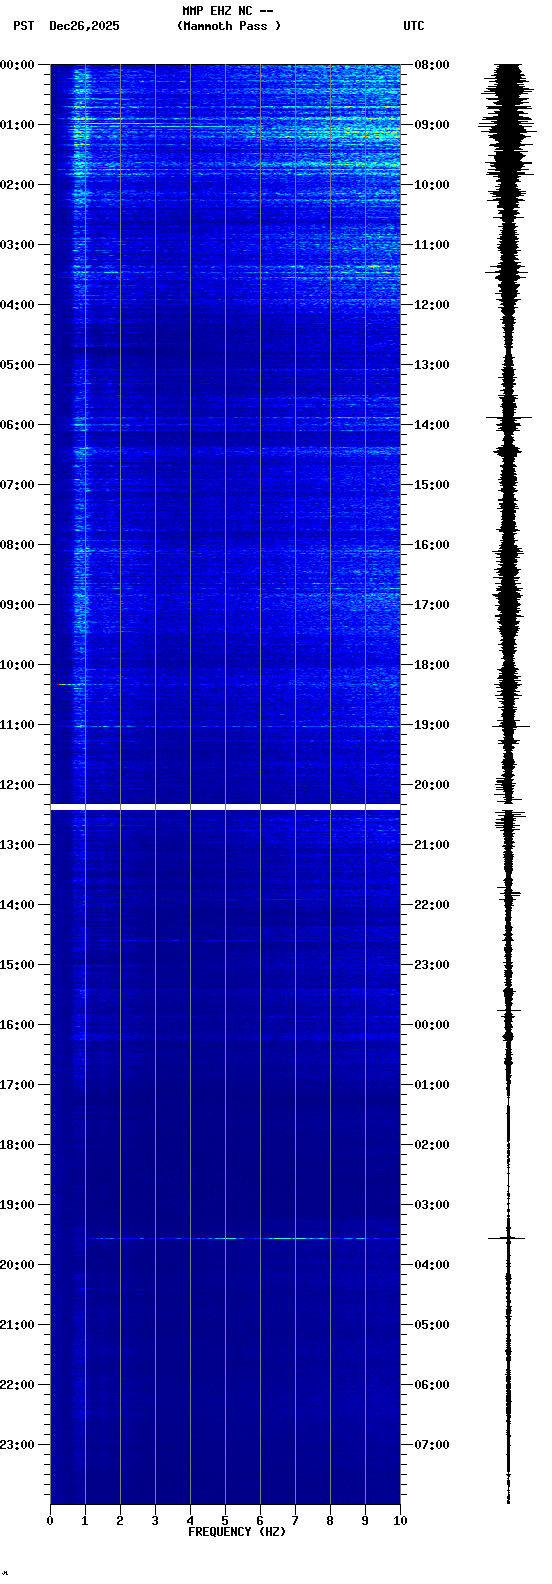Click the 06:00 PST time label

18,425
